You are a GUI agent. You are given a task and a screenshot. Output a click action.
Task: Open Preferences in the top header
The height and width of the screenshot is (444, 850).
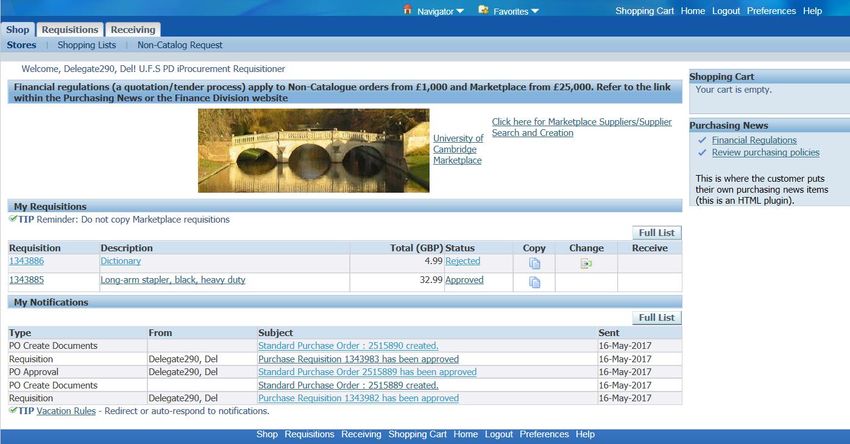point(771,11)
